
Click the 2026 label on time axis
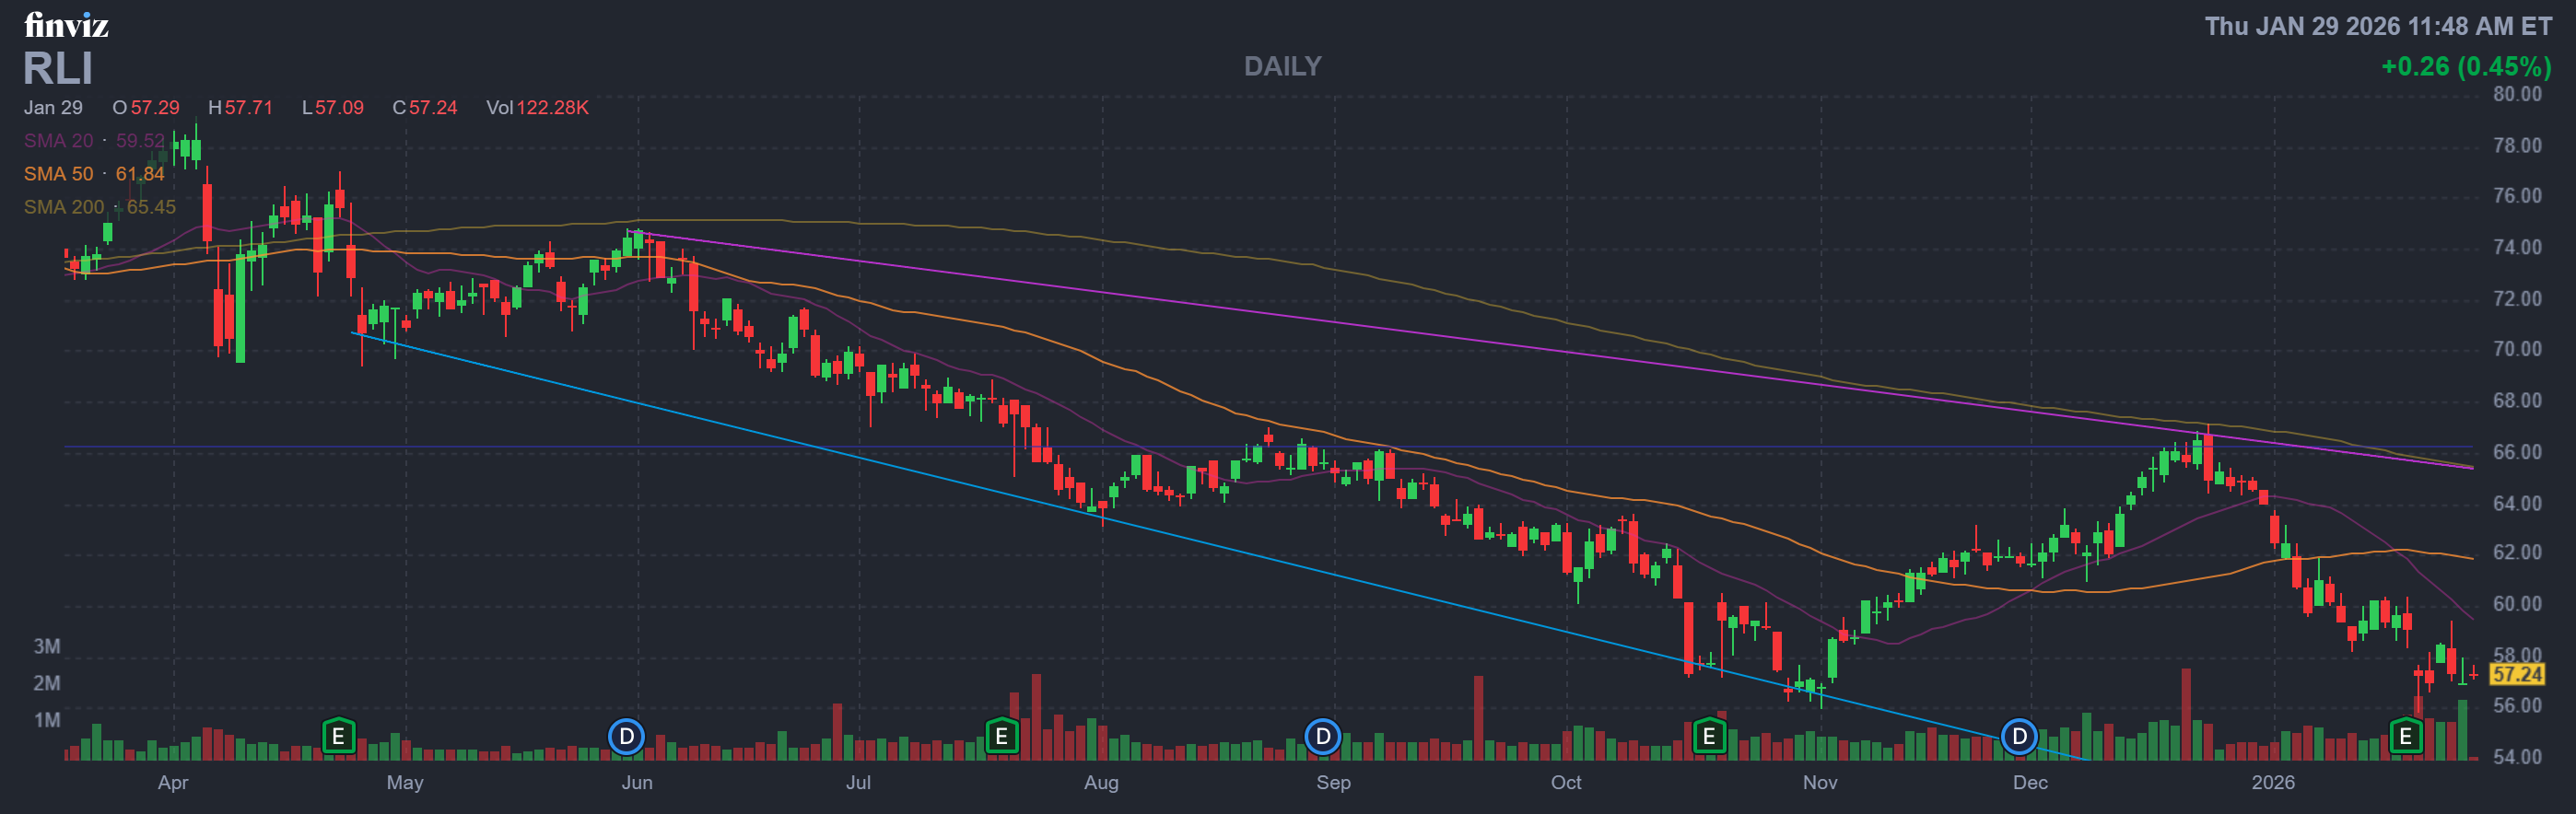point(2272,782)
